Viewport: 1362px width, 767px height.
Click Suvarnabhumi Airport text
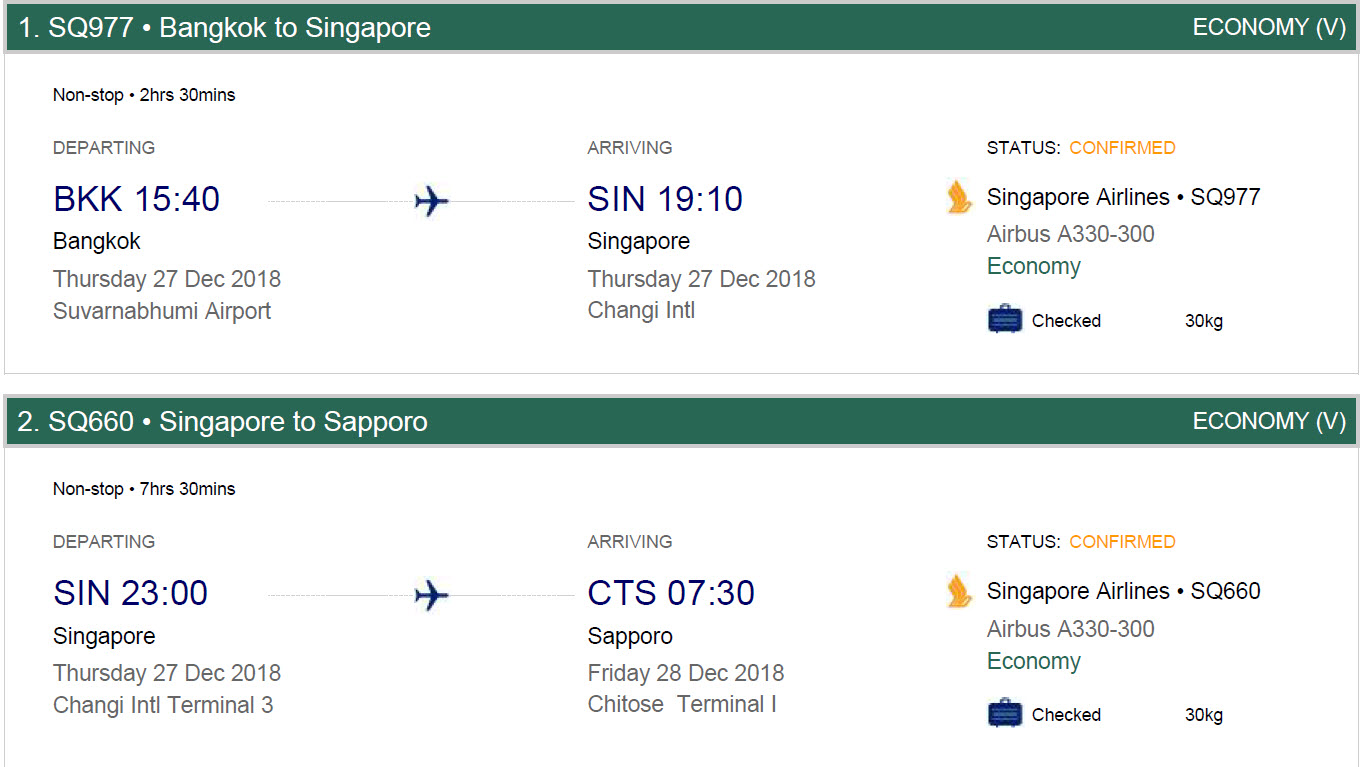point(162,311)
